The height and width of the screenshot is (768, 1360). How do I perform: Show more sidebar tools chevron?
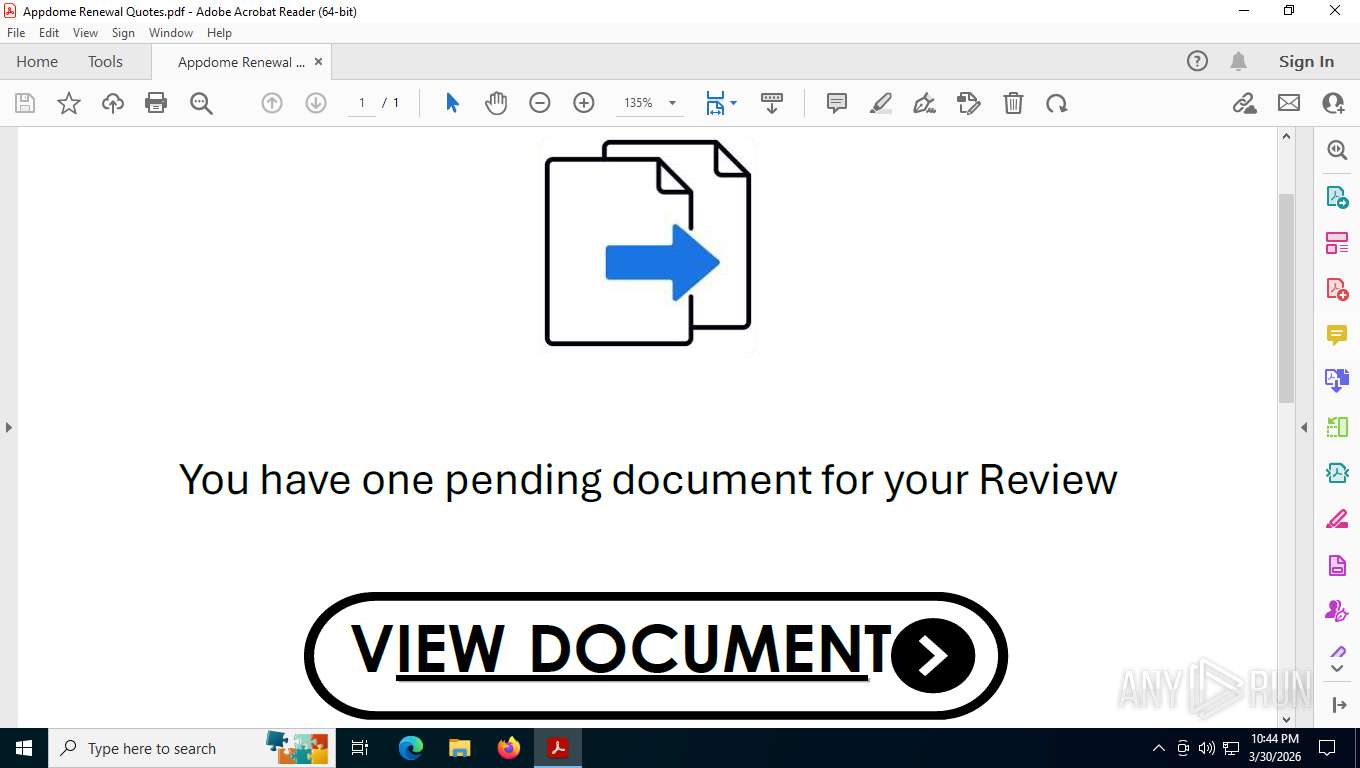pos(1337,668)
